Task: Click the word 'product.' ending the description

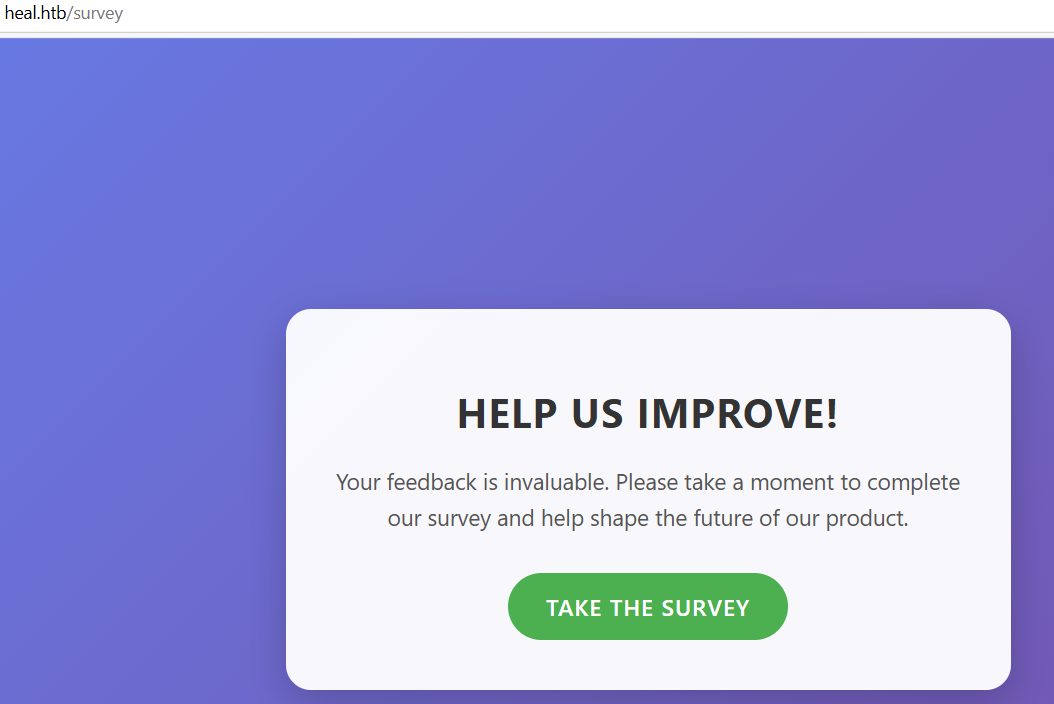Action: point(866,519)
